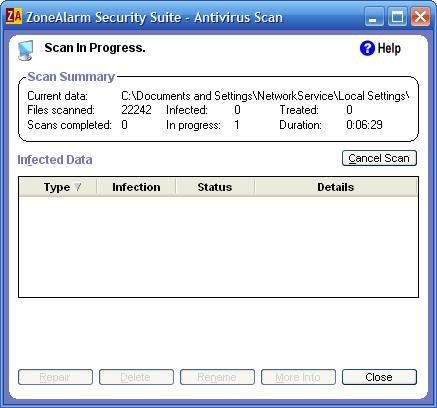The image size is (437, 408).
Task: Click the disabled More Info button
Action: click(x=298, y=377)
